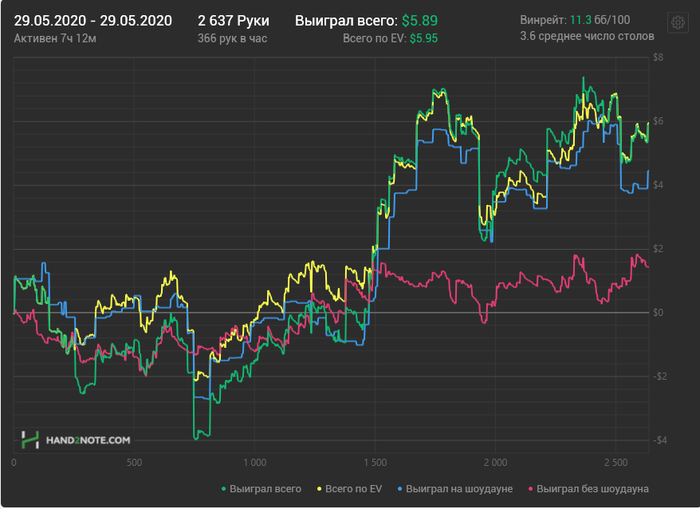Screen dimensions: 700x509
Task: Click the blue dot beside 'Выиграл на шоудауне'
Action: pyautogui.click(x=400, y=489)
